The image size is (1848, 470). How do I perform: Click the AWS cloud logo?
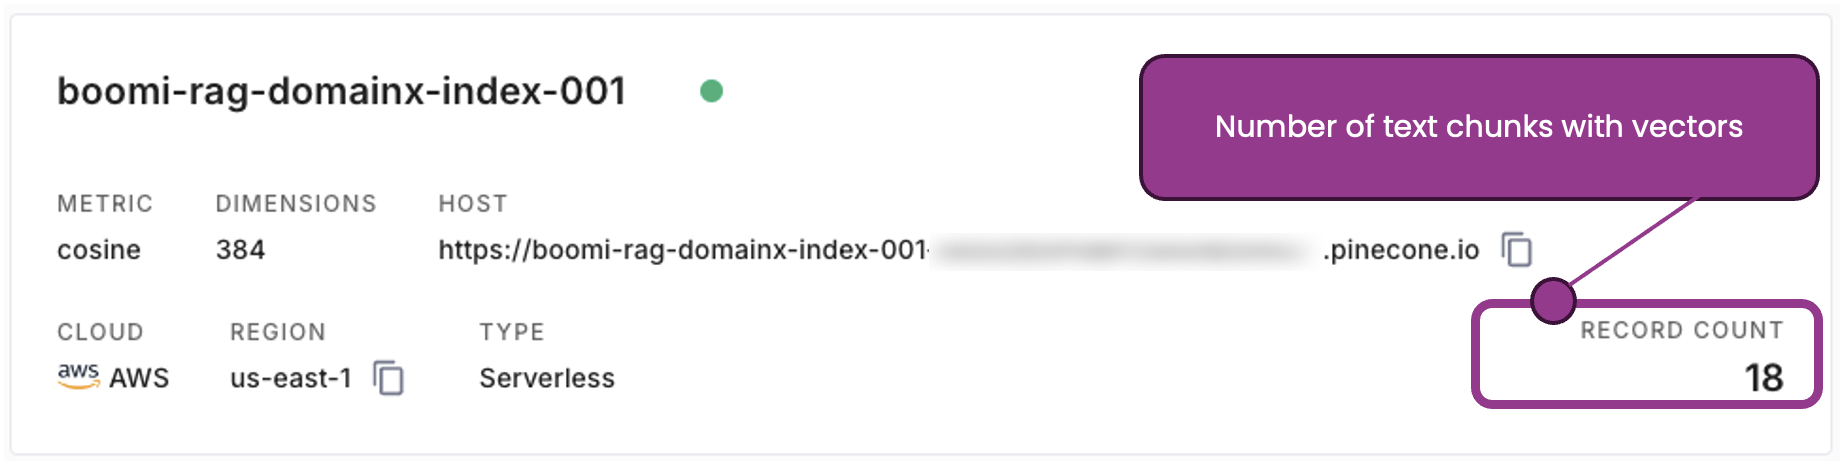(78, 376)
